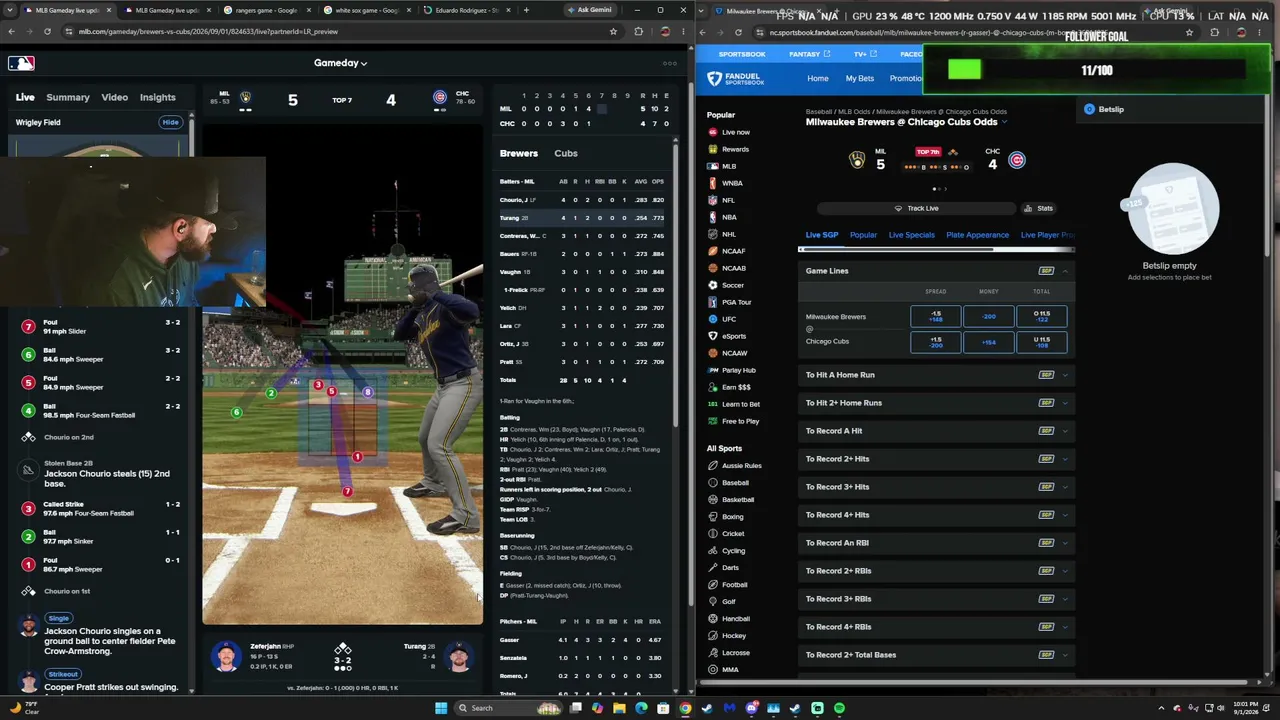This screenshot has width=1280, height=720.
Task: Open My Bets on FanDuel
Action: (859, 78)
